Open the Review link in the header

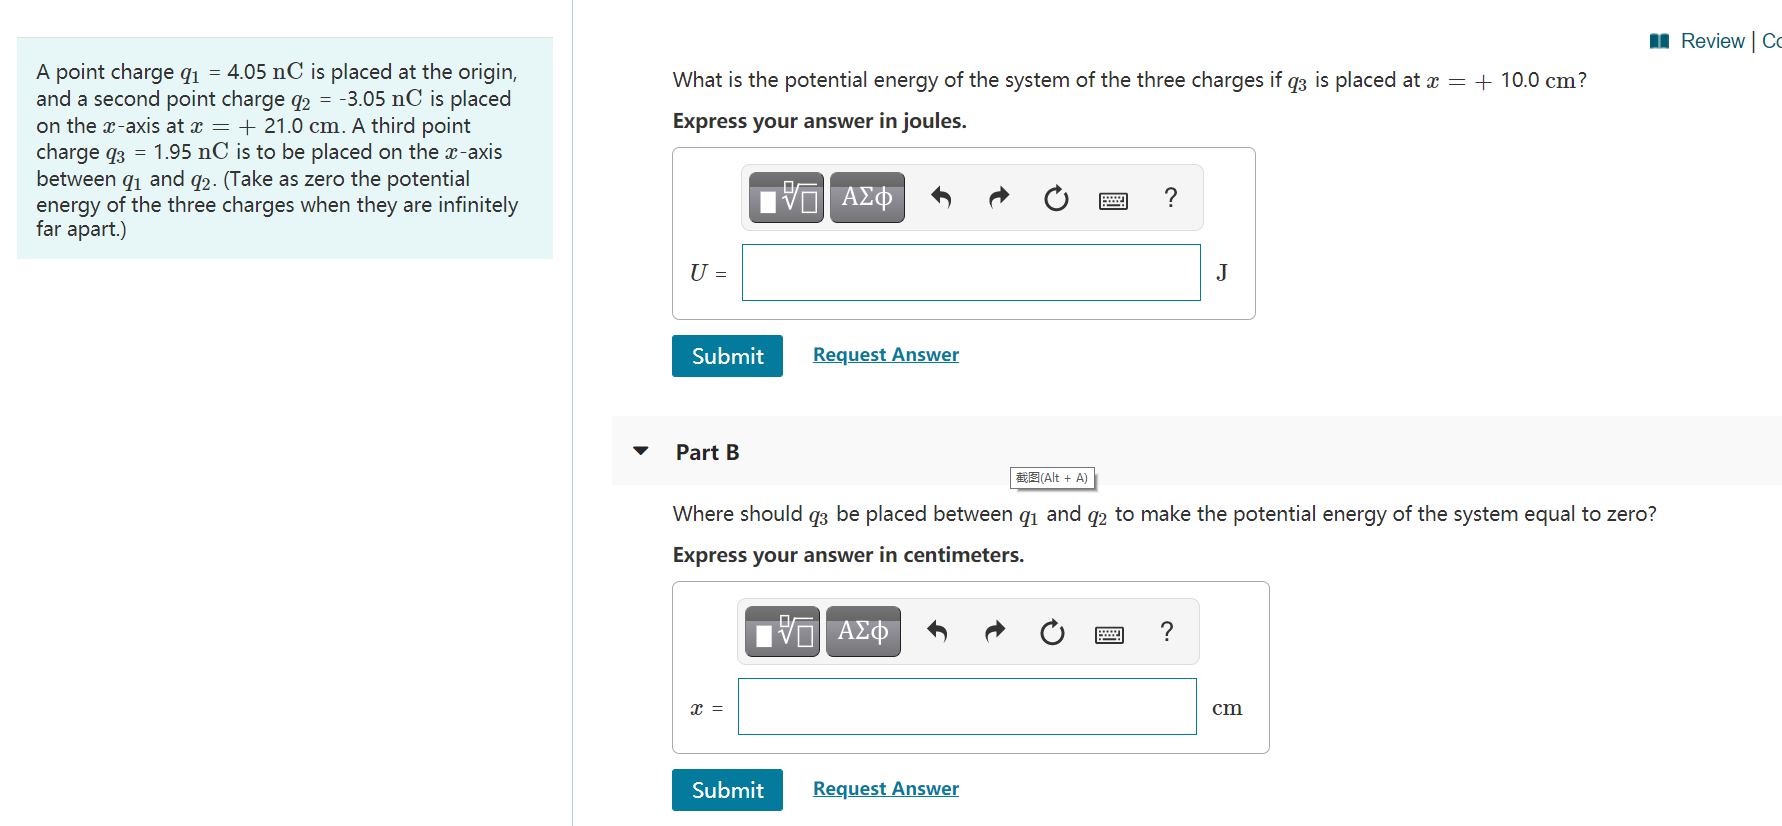point(1714,41)
